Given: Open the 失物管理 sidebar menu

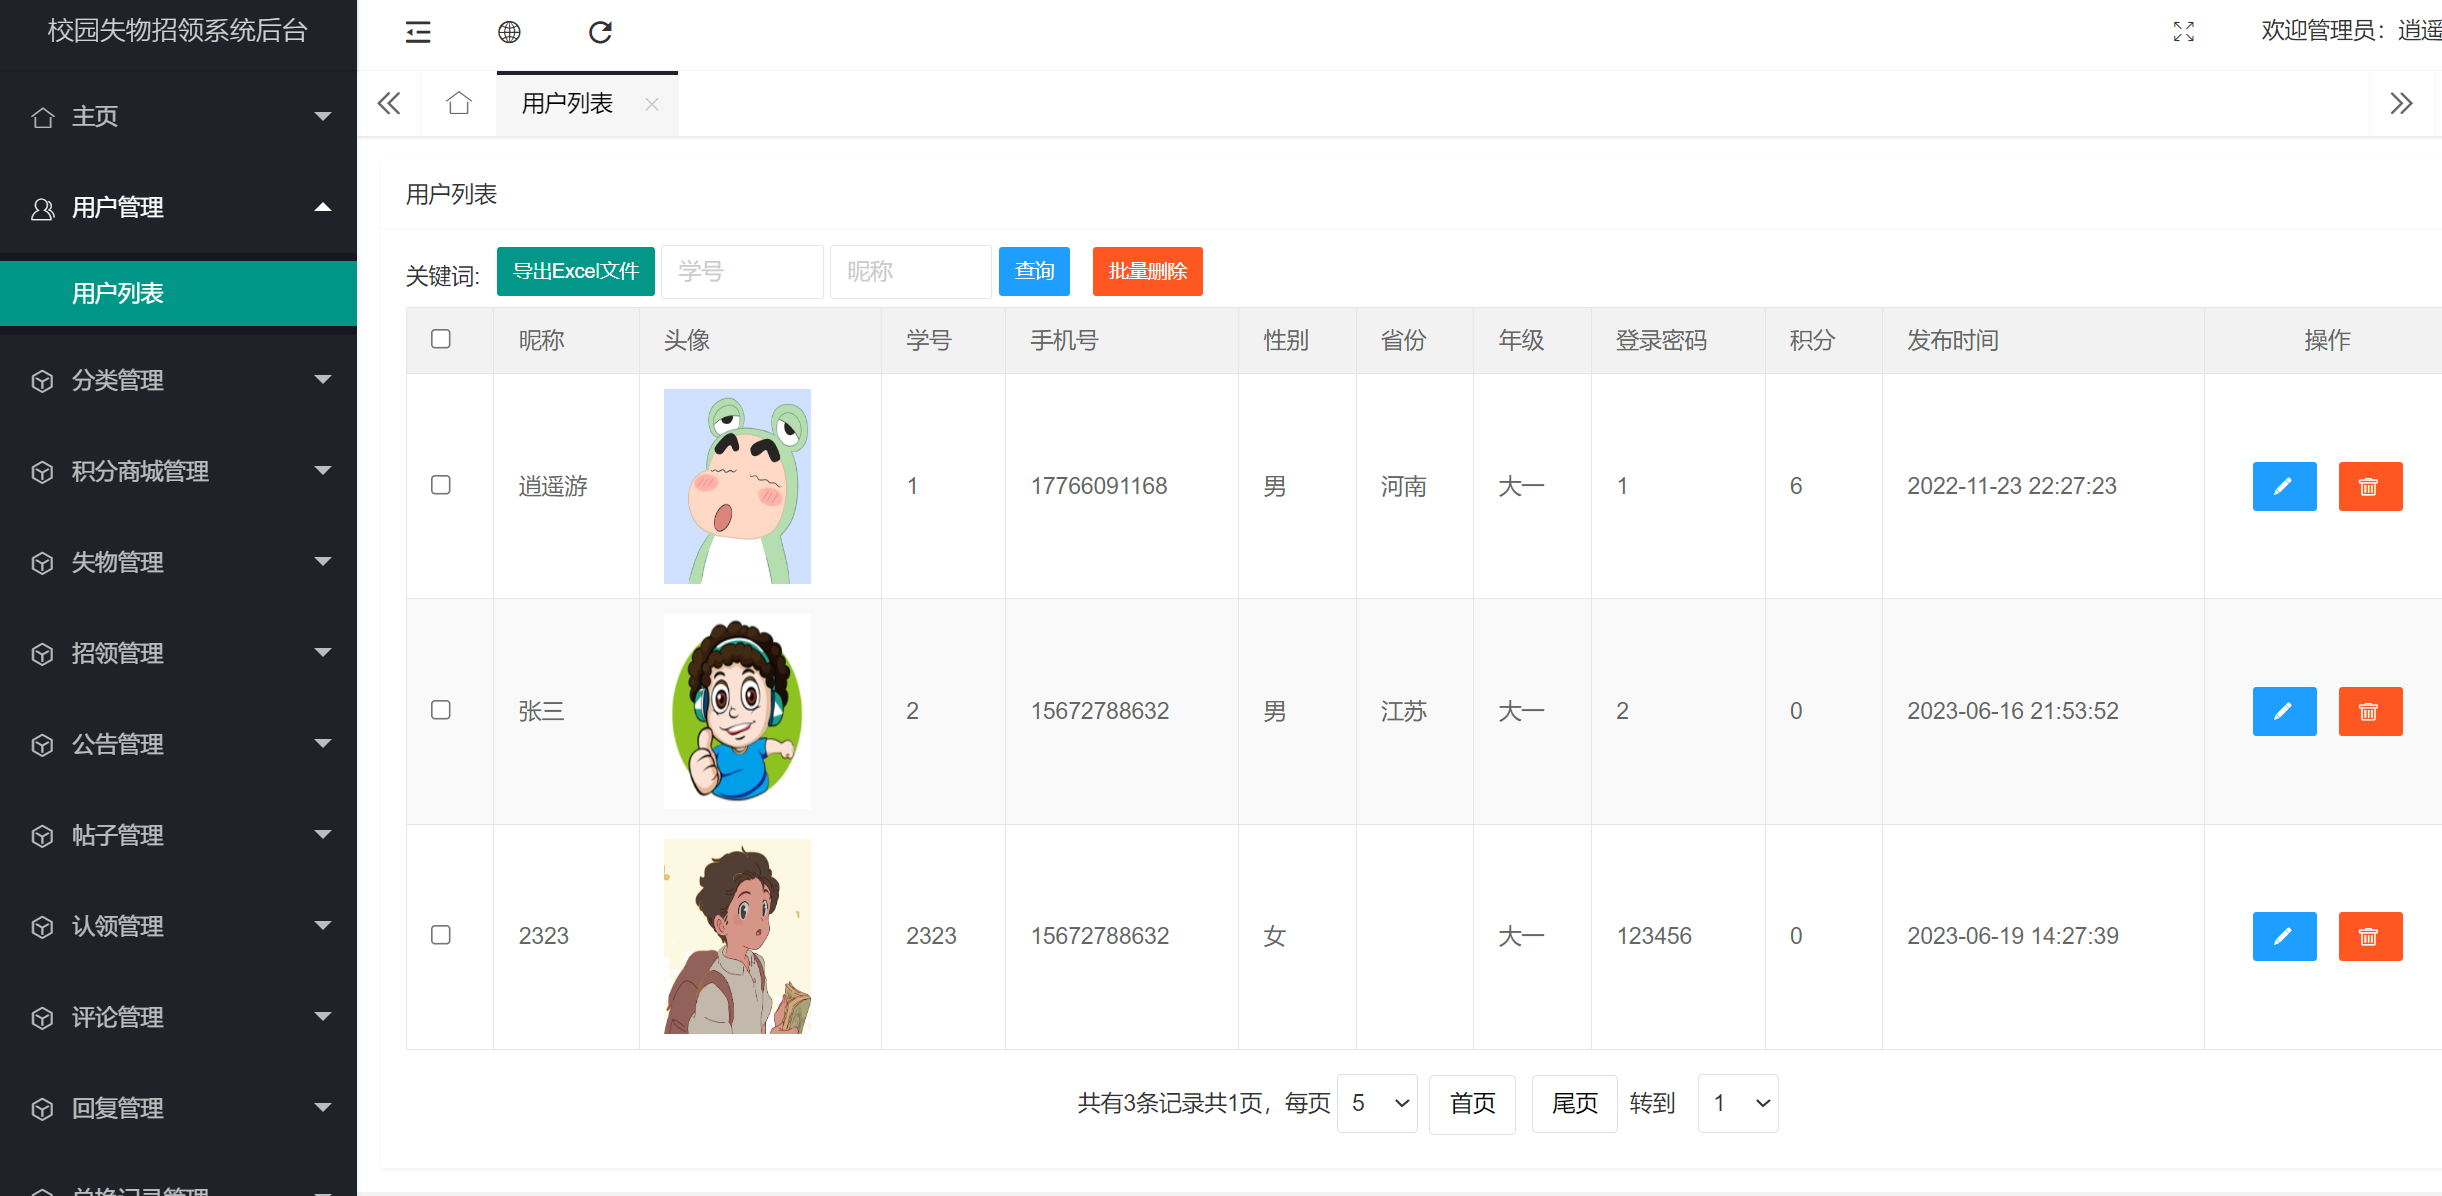Looking at the screenshot, I should tap(116, 562).
